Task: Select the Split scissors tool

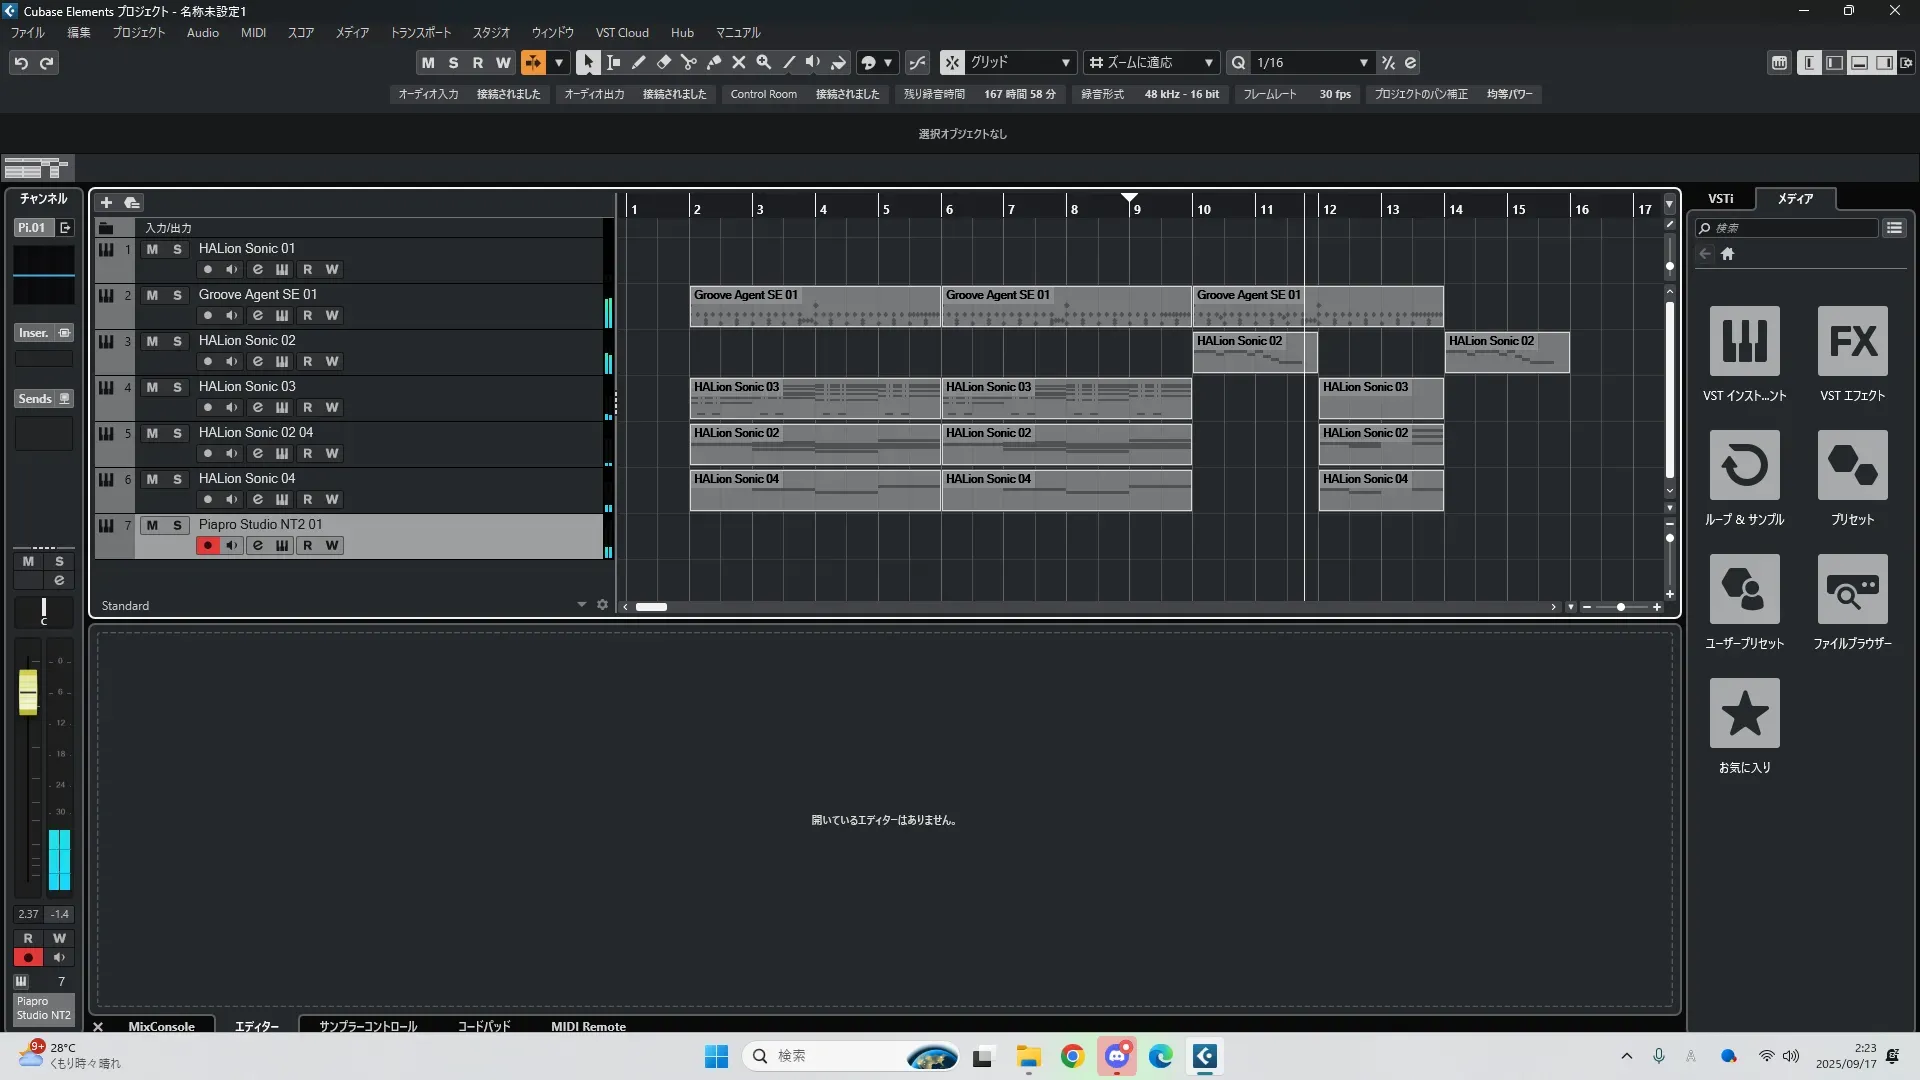Action: 689,62
